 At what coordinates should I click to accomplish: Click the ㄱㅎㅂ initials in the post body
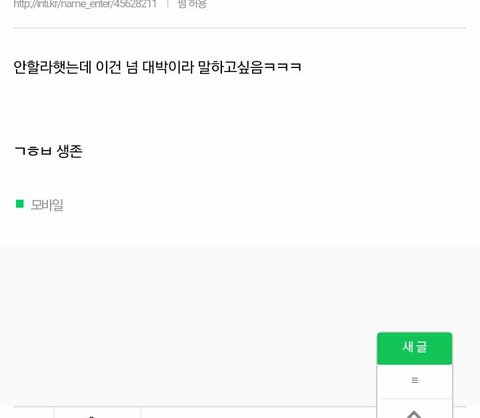[x=33, y=151]
